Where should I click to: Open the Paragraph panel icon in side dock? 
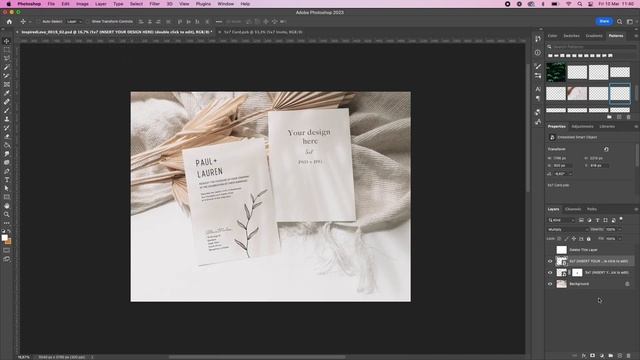pos(538,98)
